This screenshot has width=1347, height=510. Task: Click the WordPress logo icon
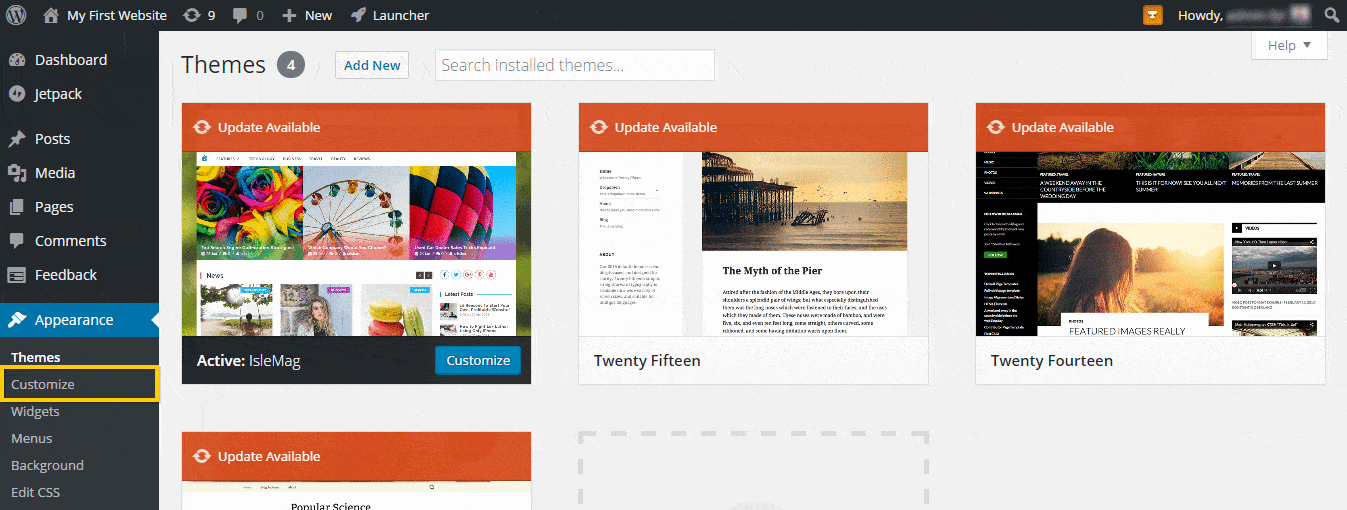pyautogui.click(x=16, y=15)
